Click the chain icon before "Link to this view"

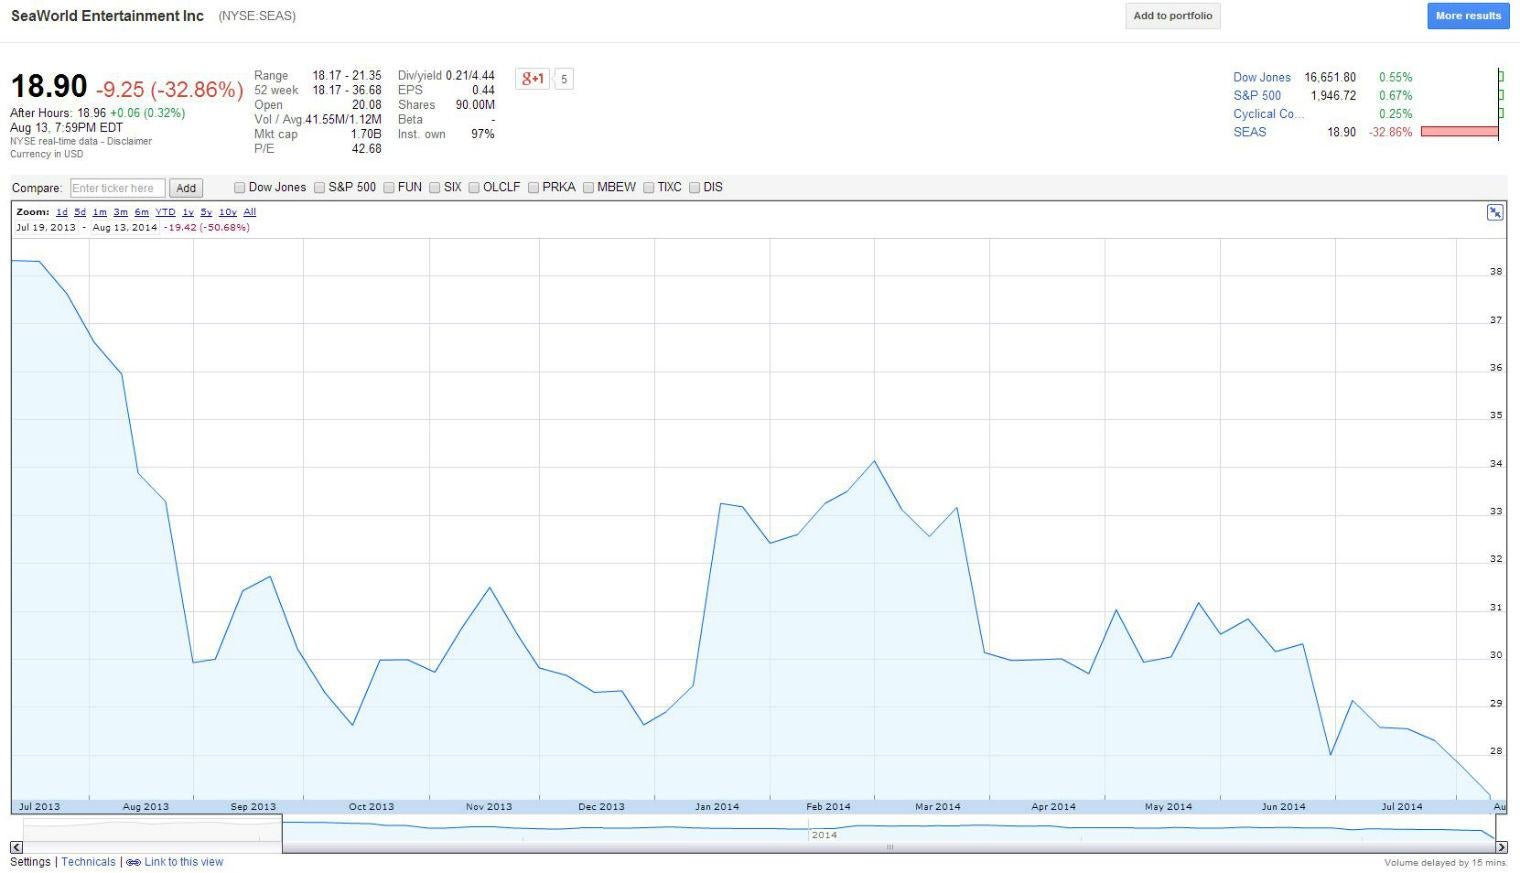tap(136, 861)
